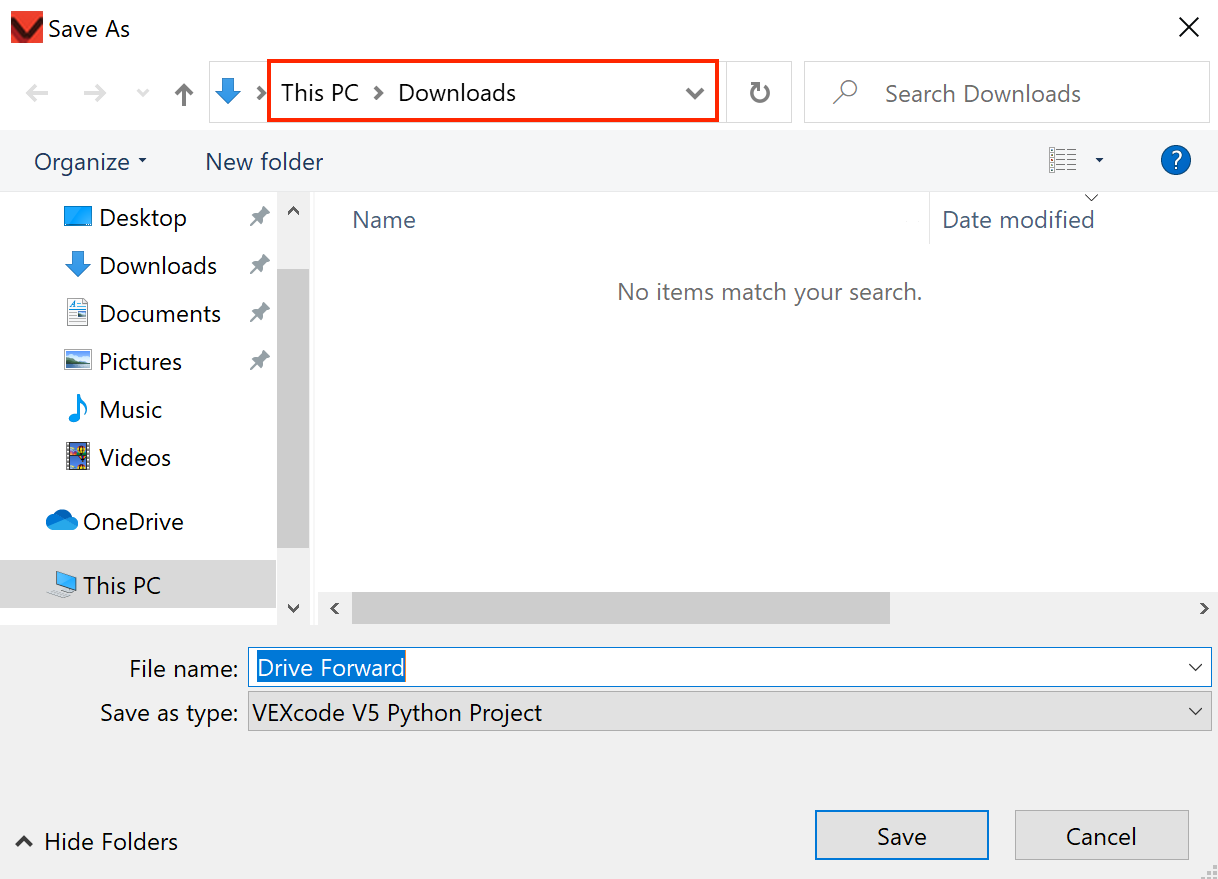Refresh the Downloads folder view
This screenshot has width=1218, height=879.
[759, 93]
